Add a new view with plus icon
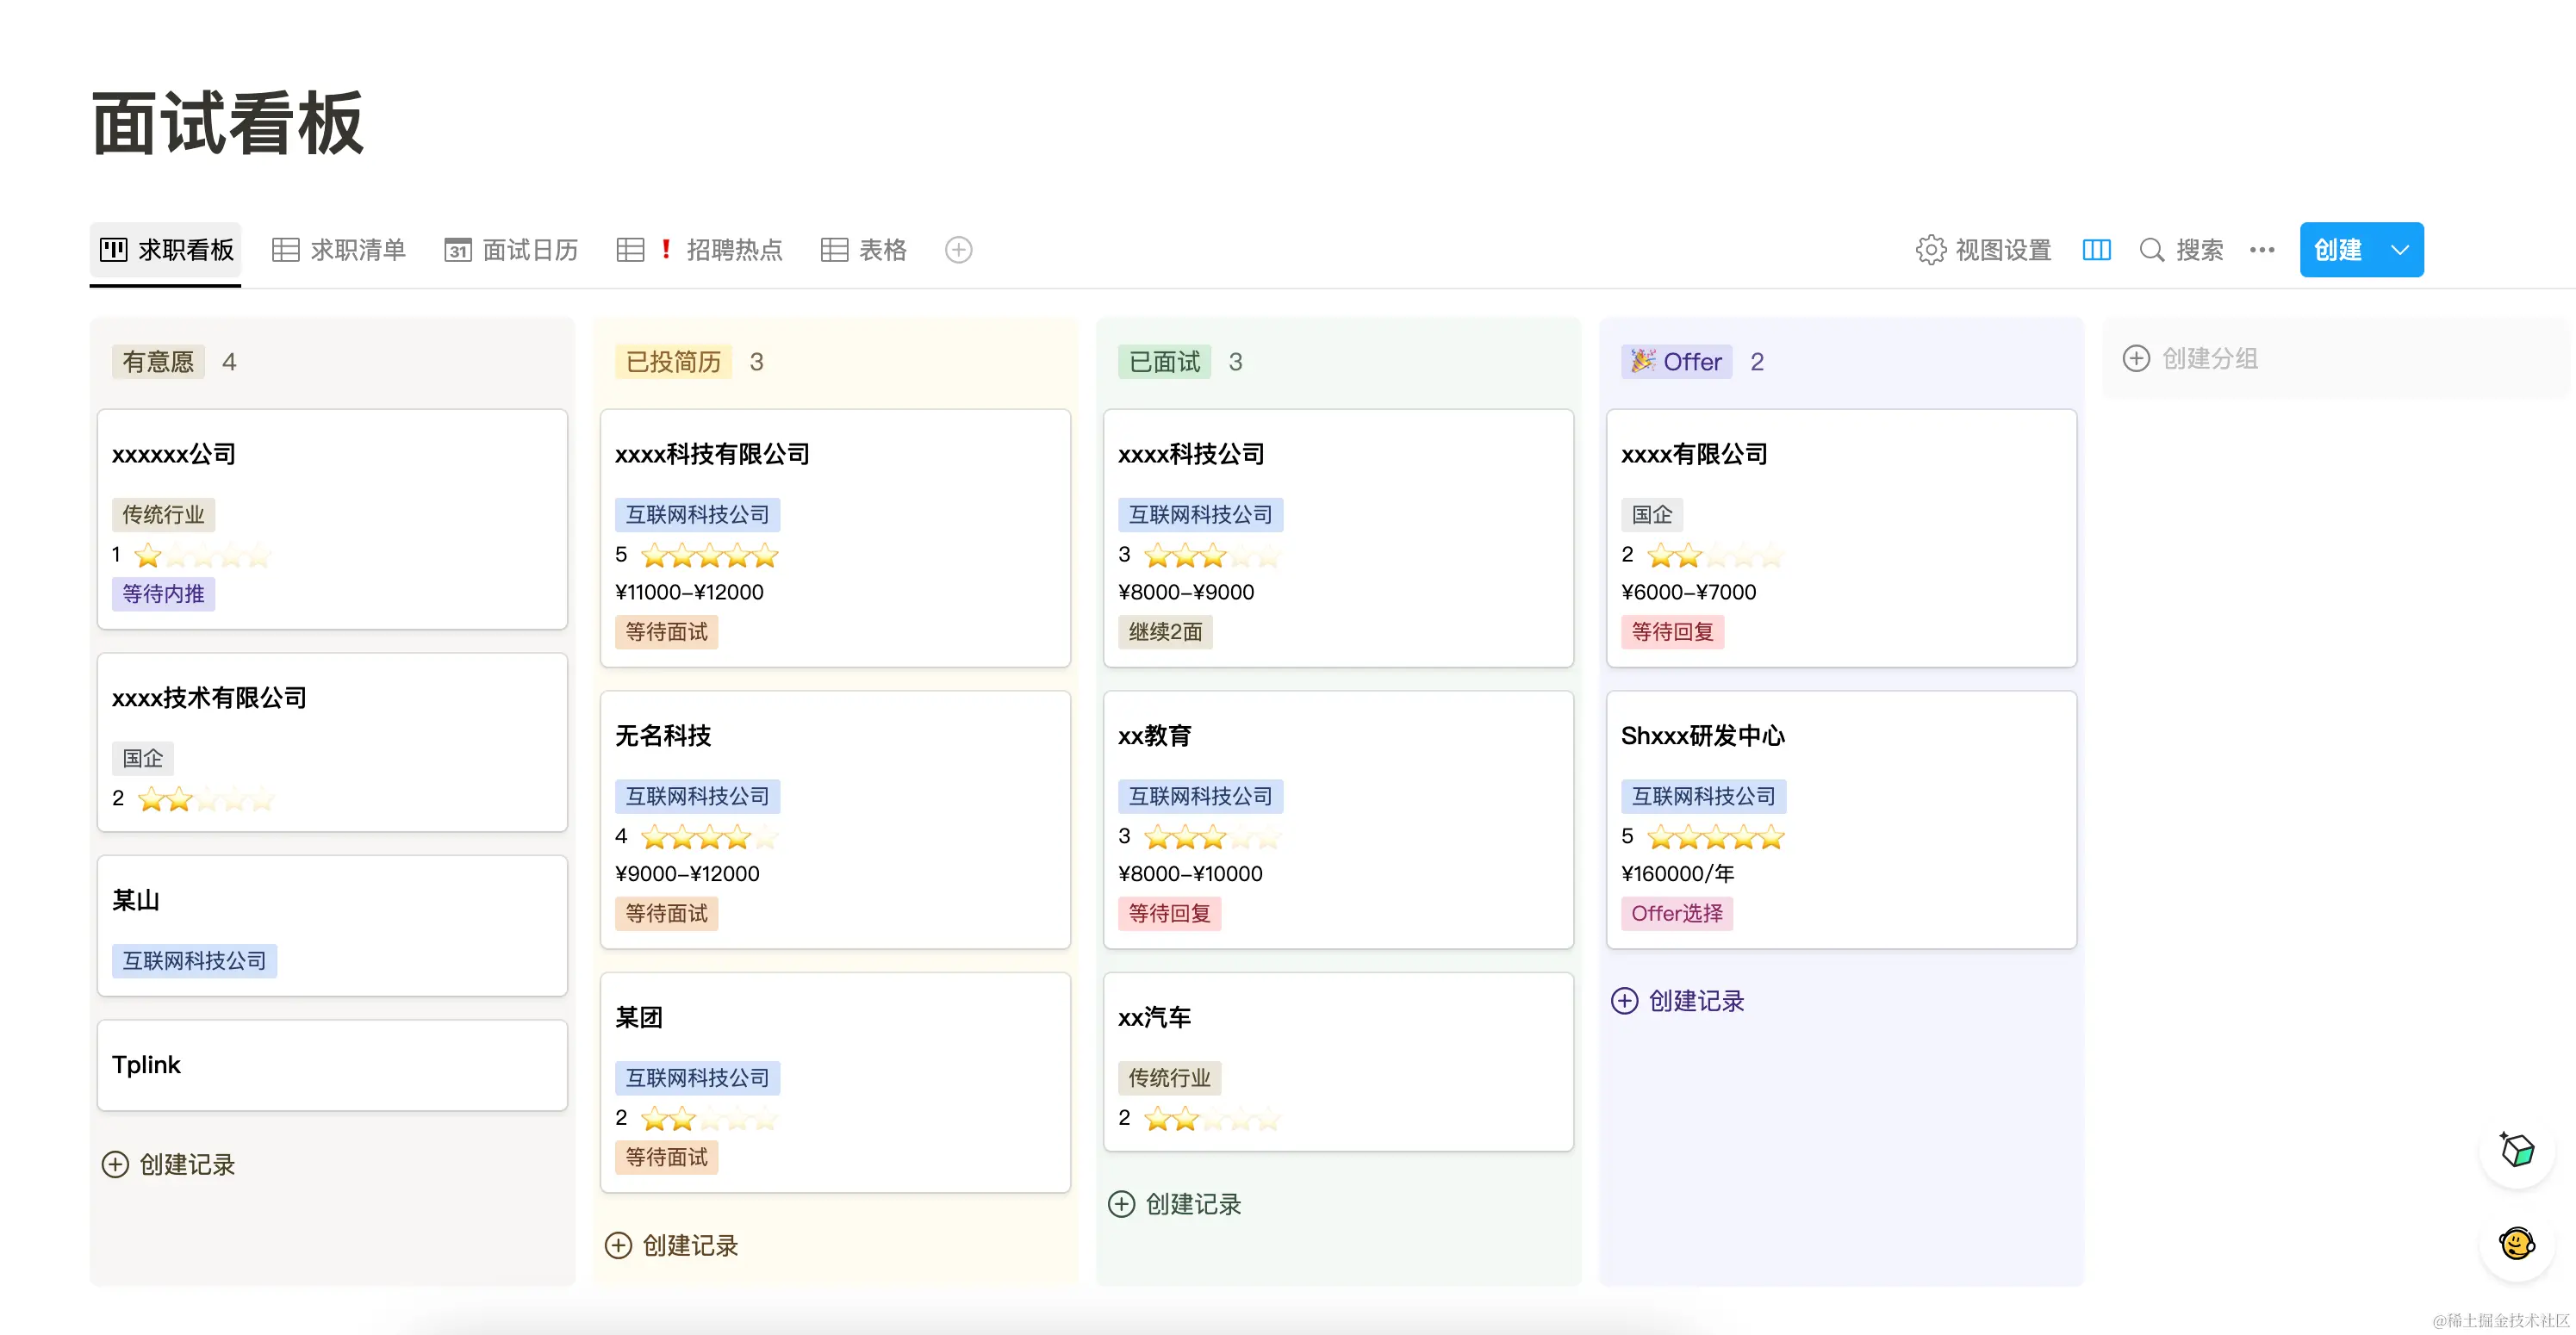 tap(958, 250)
